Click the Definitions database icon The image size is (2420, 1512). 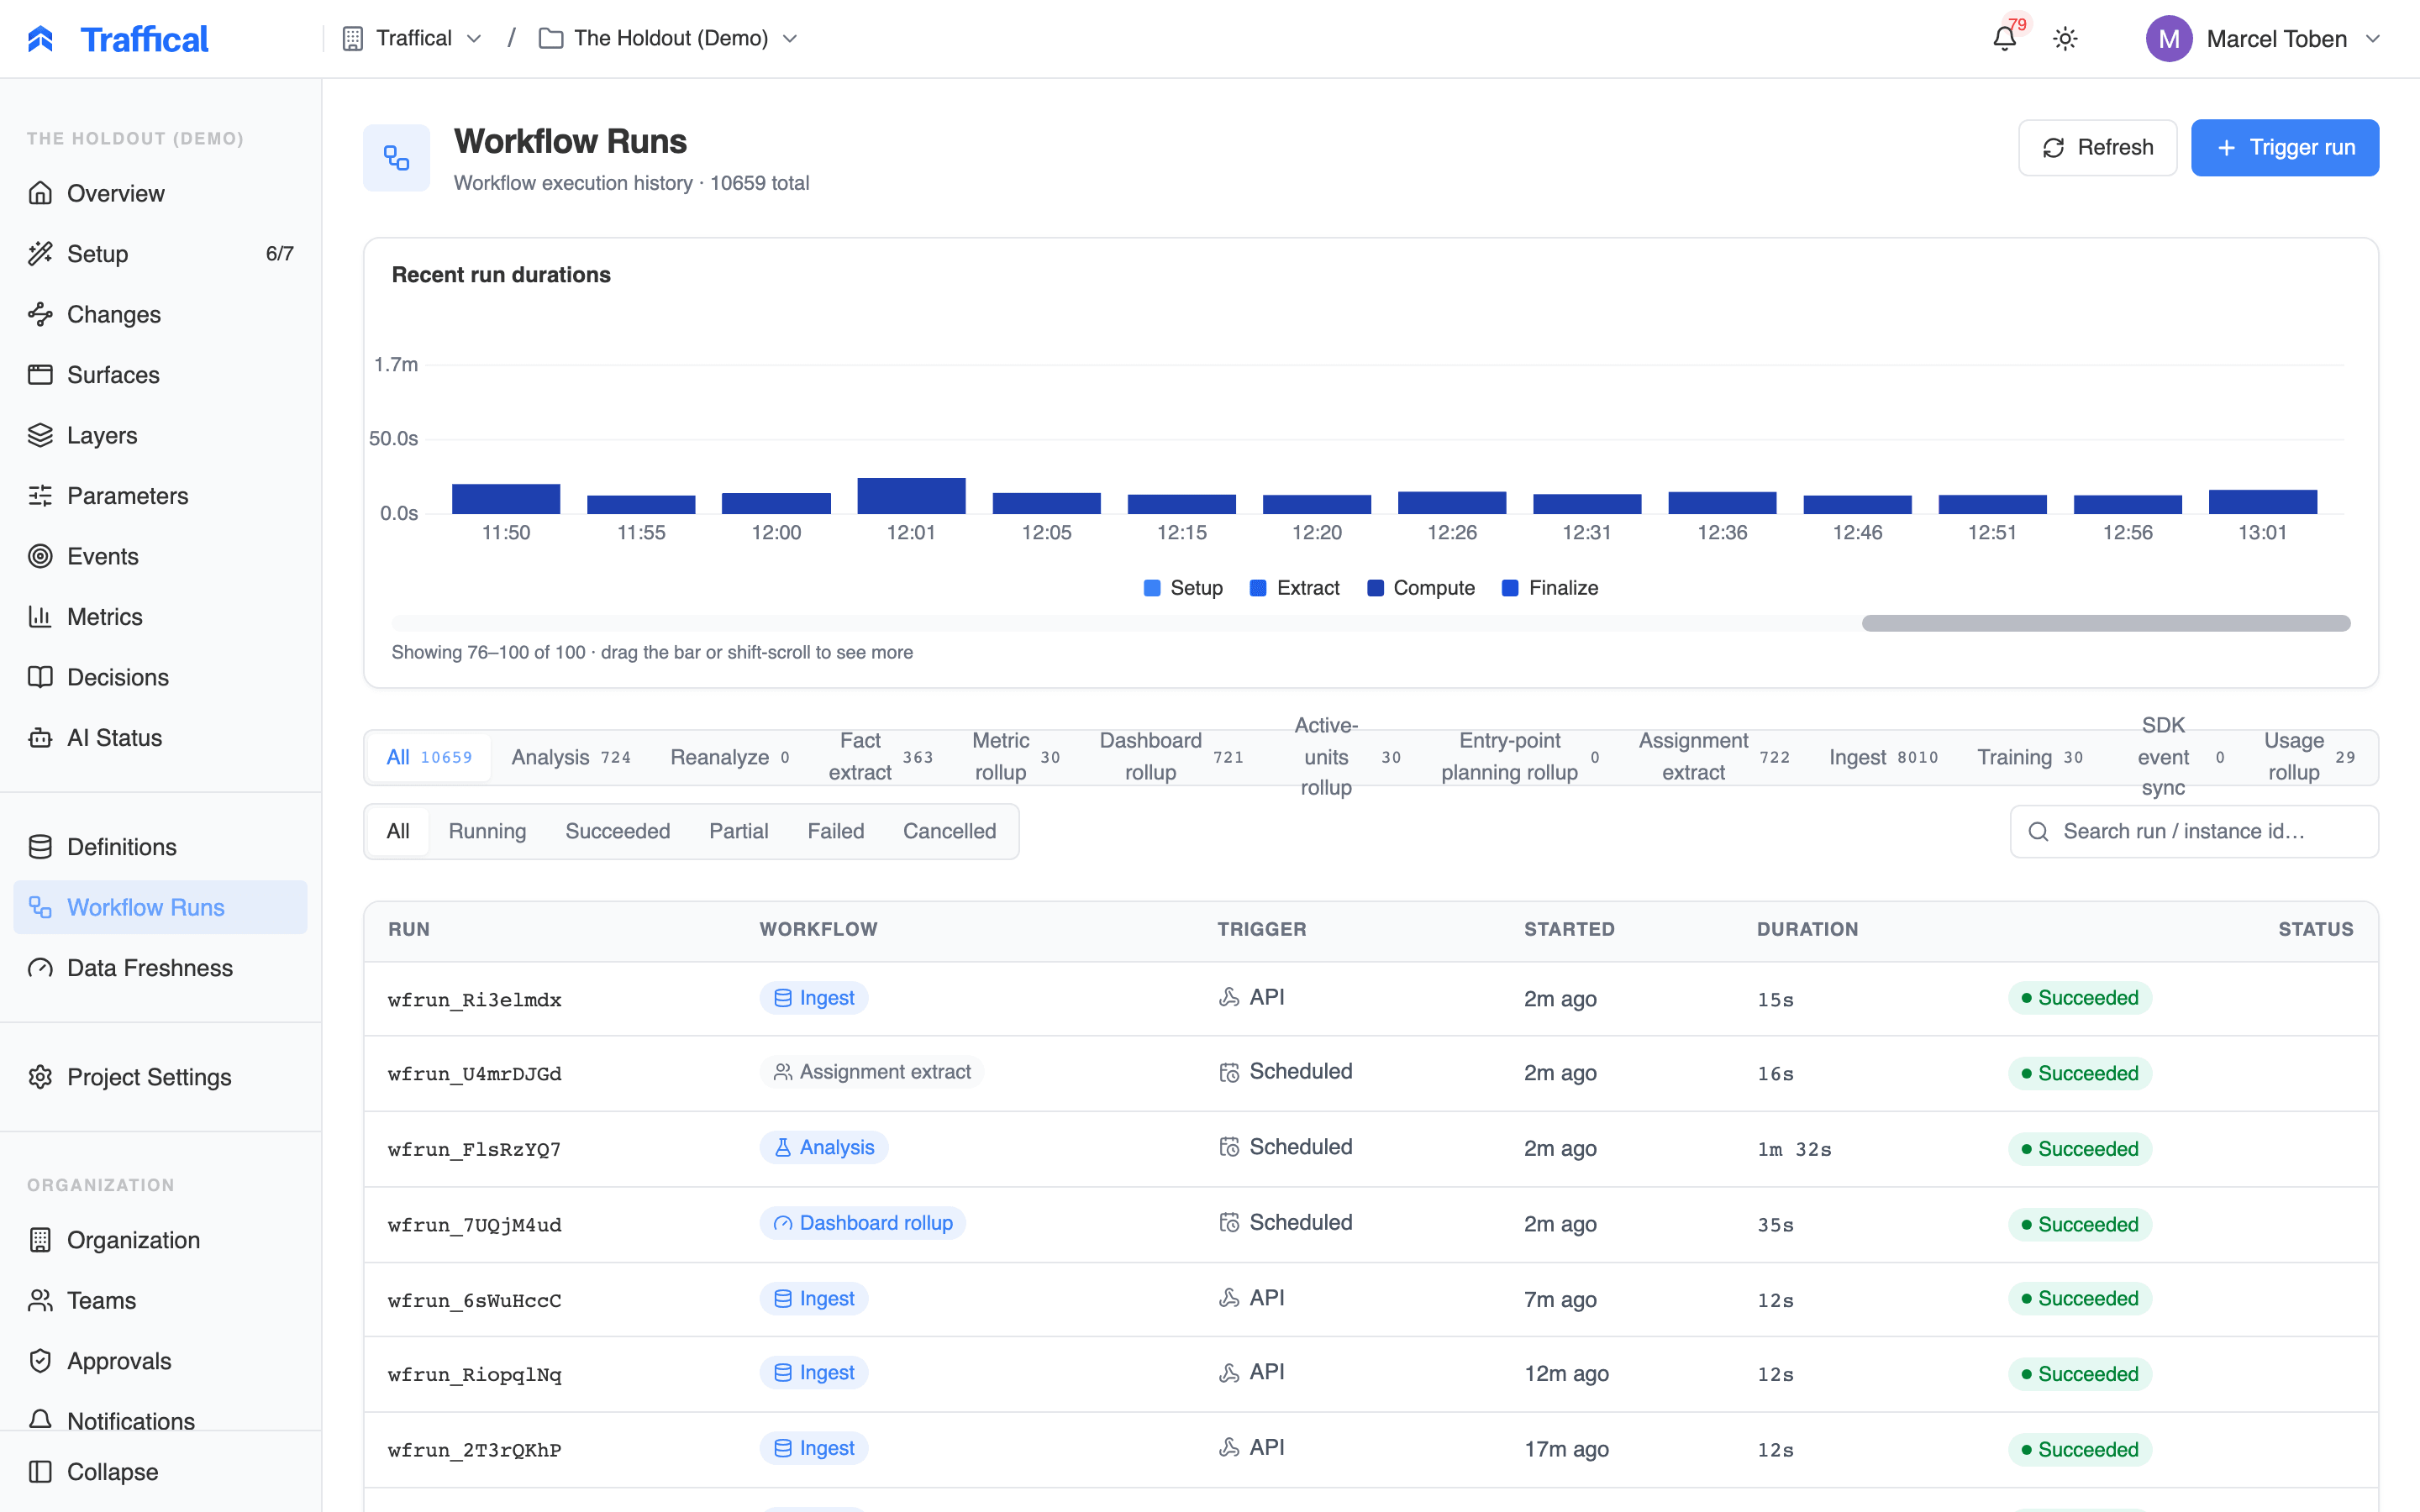tap(40, 847)
